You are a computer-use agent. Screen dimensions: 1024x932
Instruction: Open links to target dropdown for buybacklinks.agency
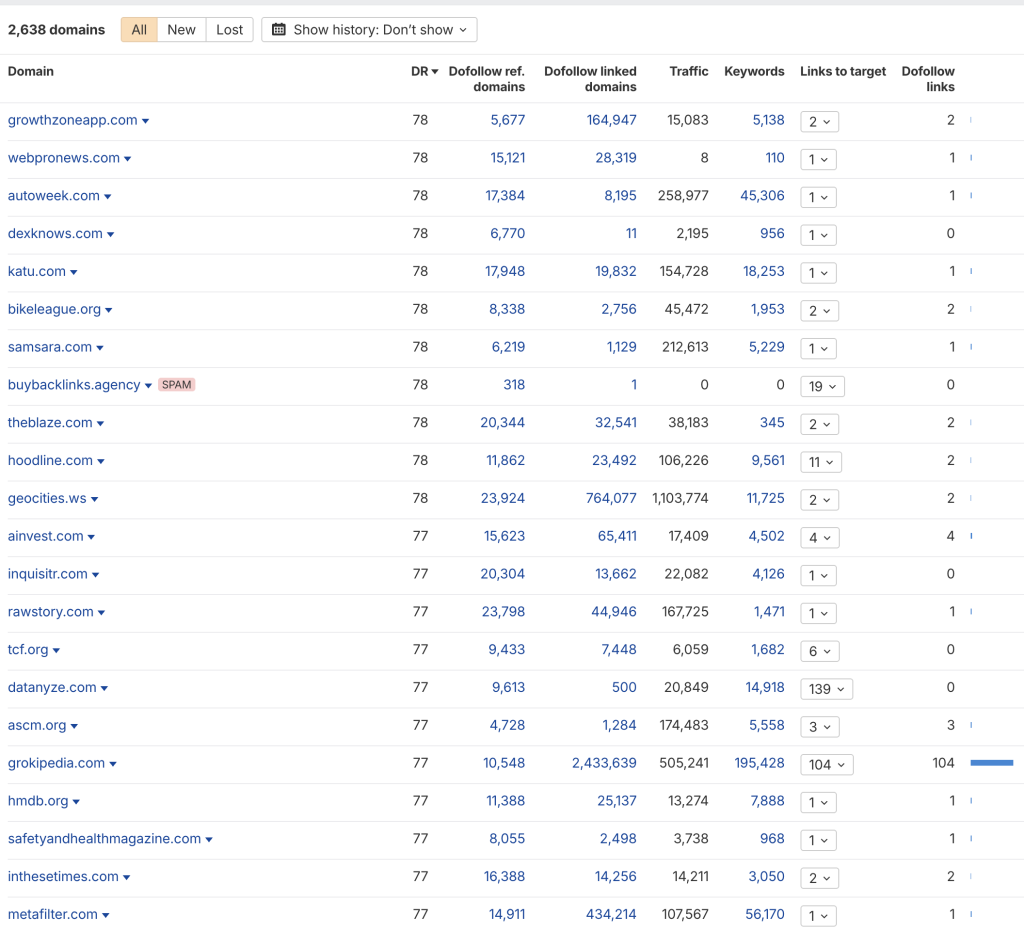(822, 386)
